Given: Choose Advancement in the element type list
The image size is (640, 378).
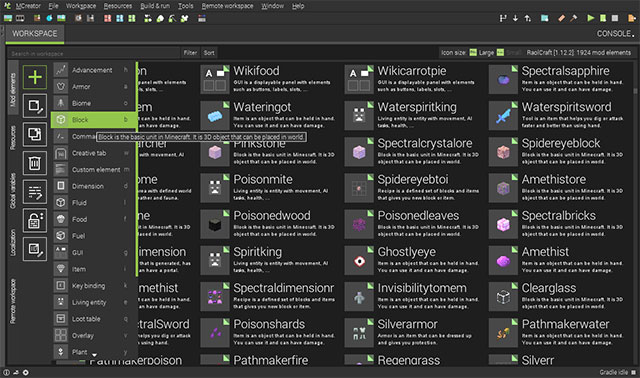Looking at the screenshot, I should point(93,70).
